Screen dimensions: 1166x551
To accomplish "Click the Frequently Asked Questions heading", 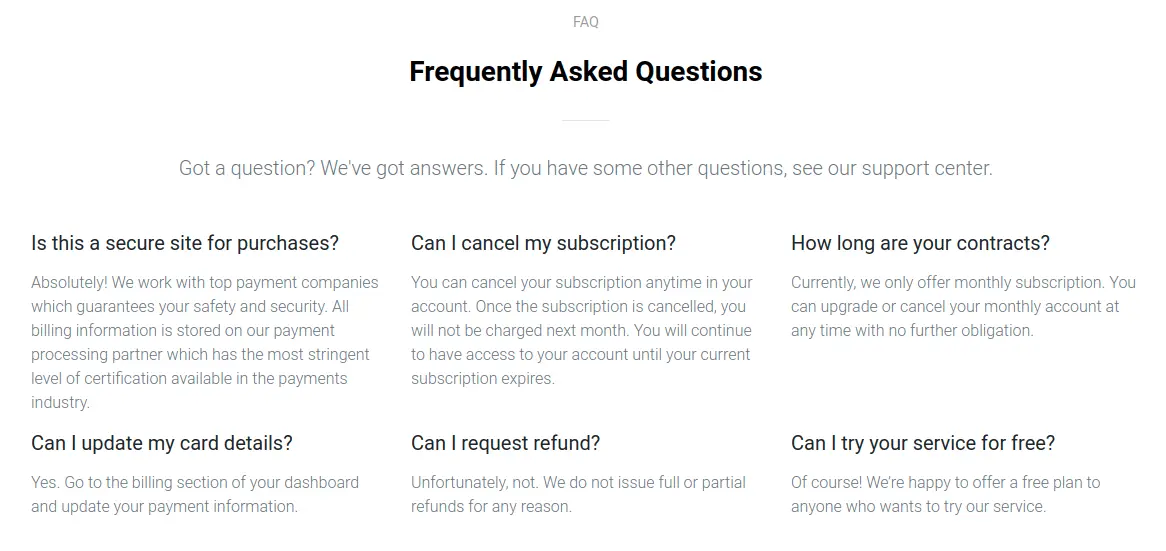I will point(585,72).
